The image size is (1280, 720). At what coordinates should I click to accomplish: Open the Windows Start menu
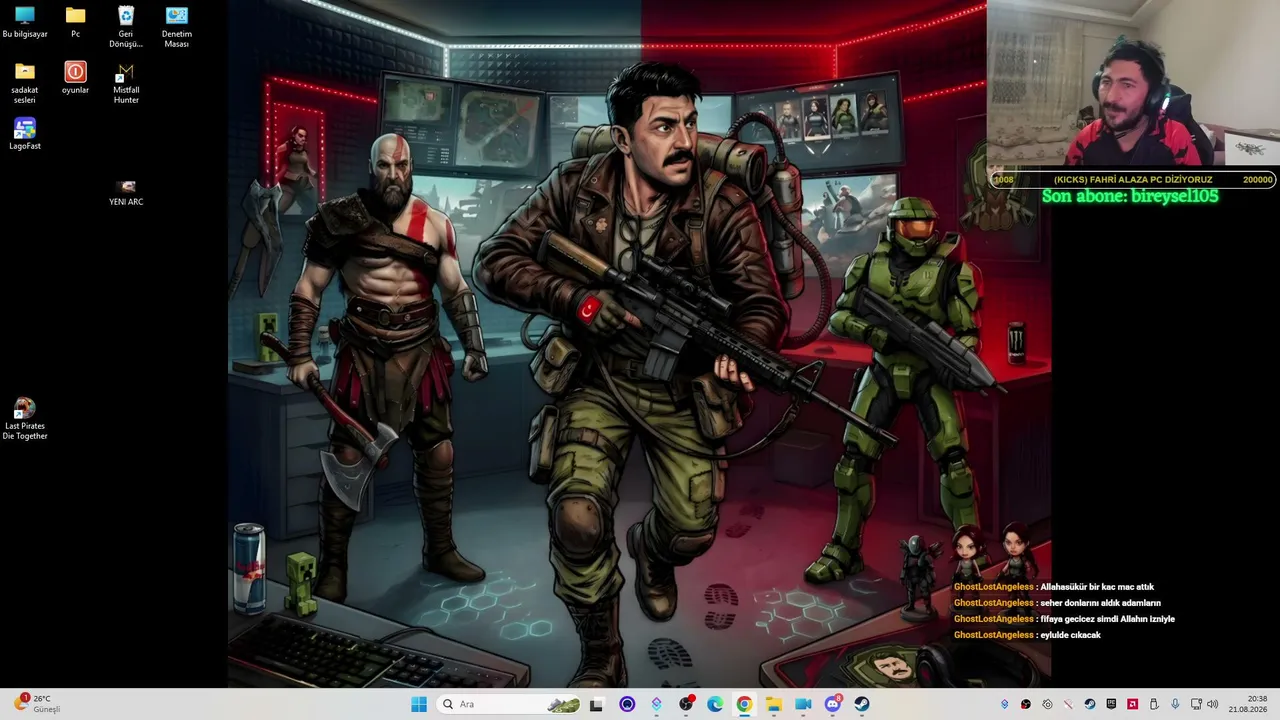coord(419,704)
